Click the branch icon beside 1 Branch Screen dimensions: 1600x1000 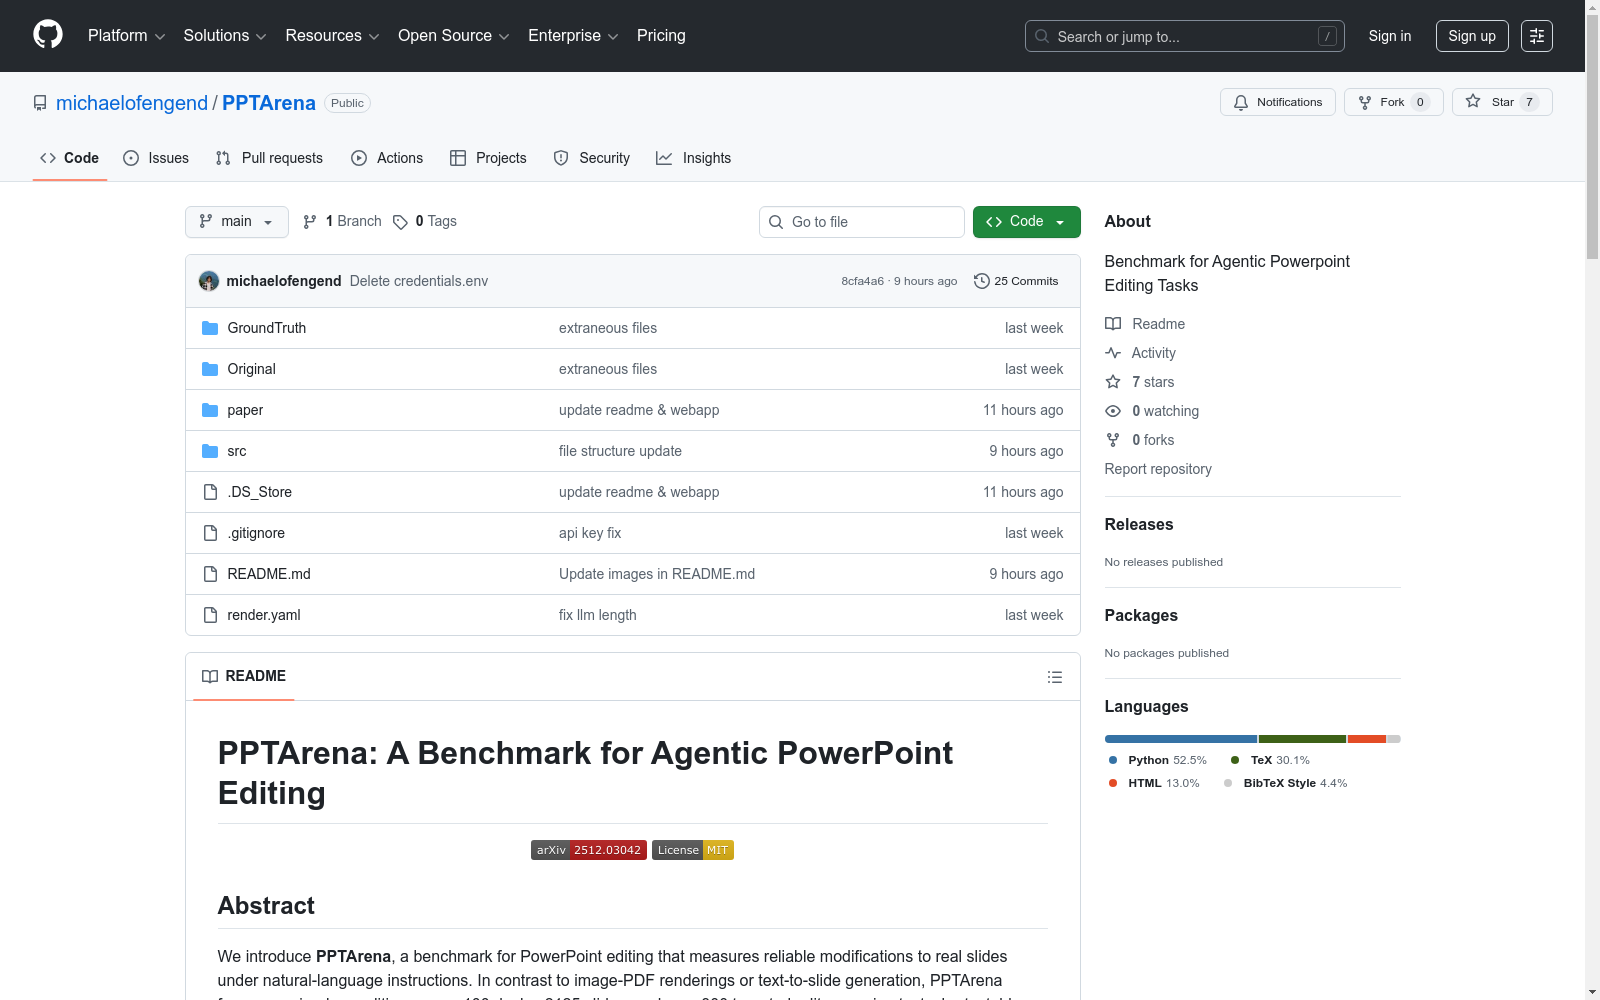(x=310, y=222)
